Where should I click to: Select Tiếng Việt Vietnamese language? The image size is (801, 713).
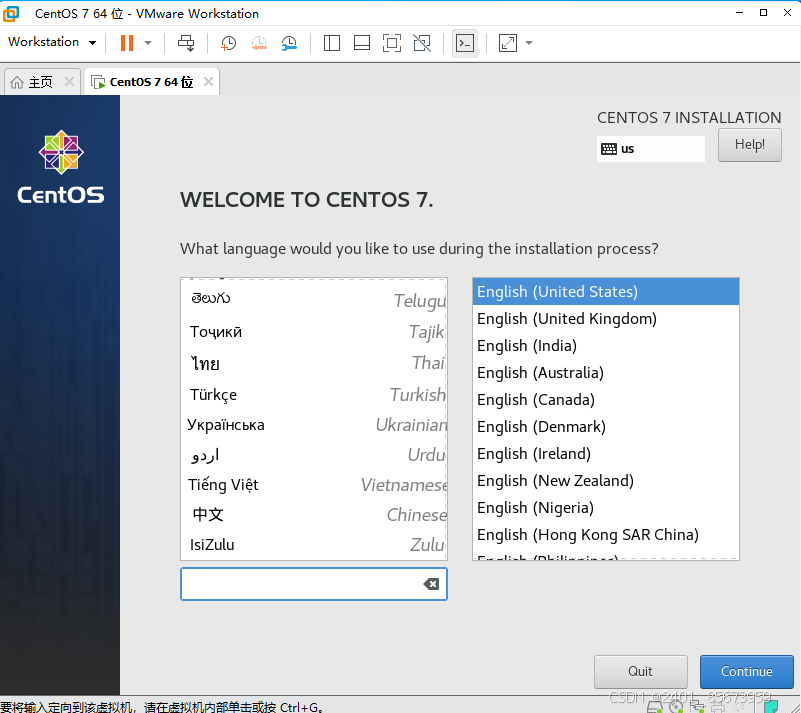(x=314, y=484)
